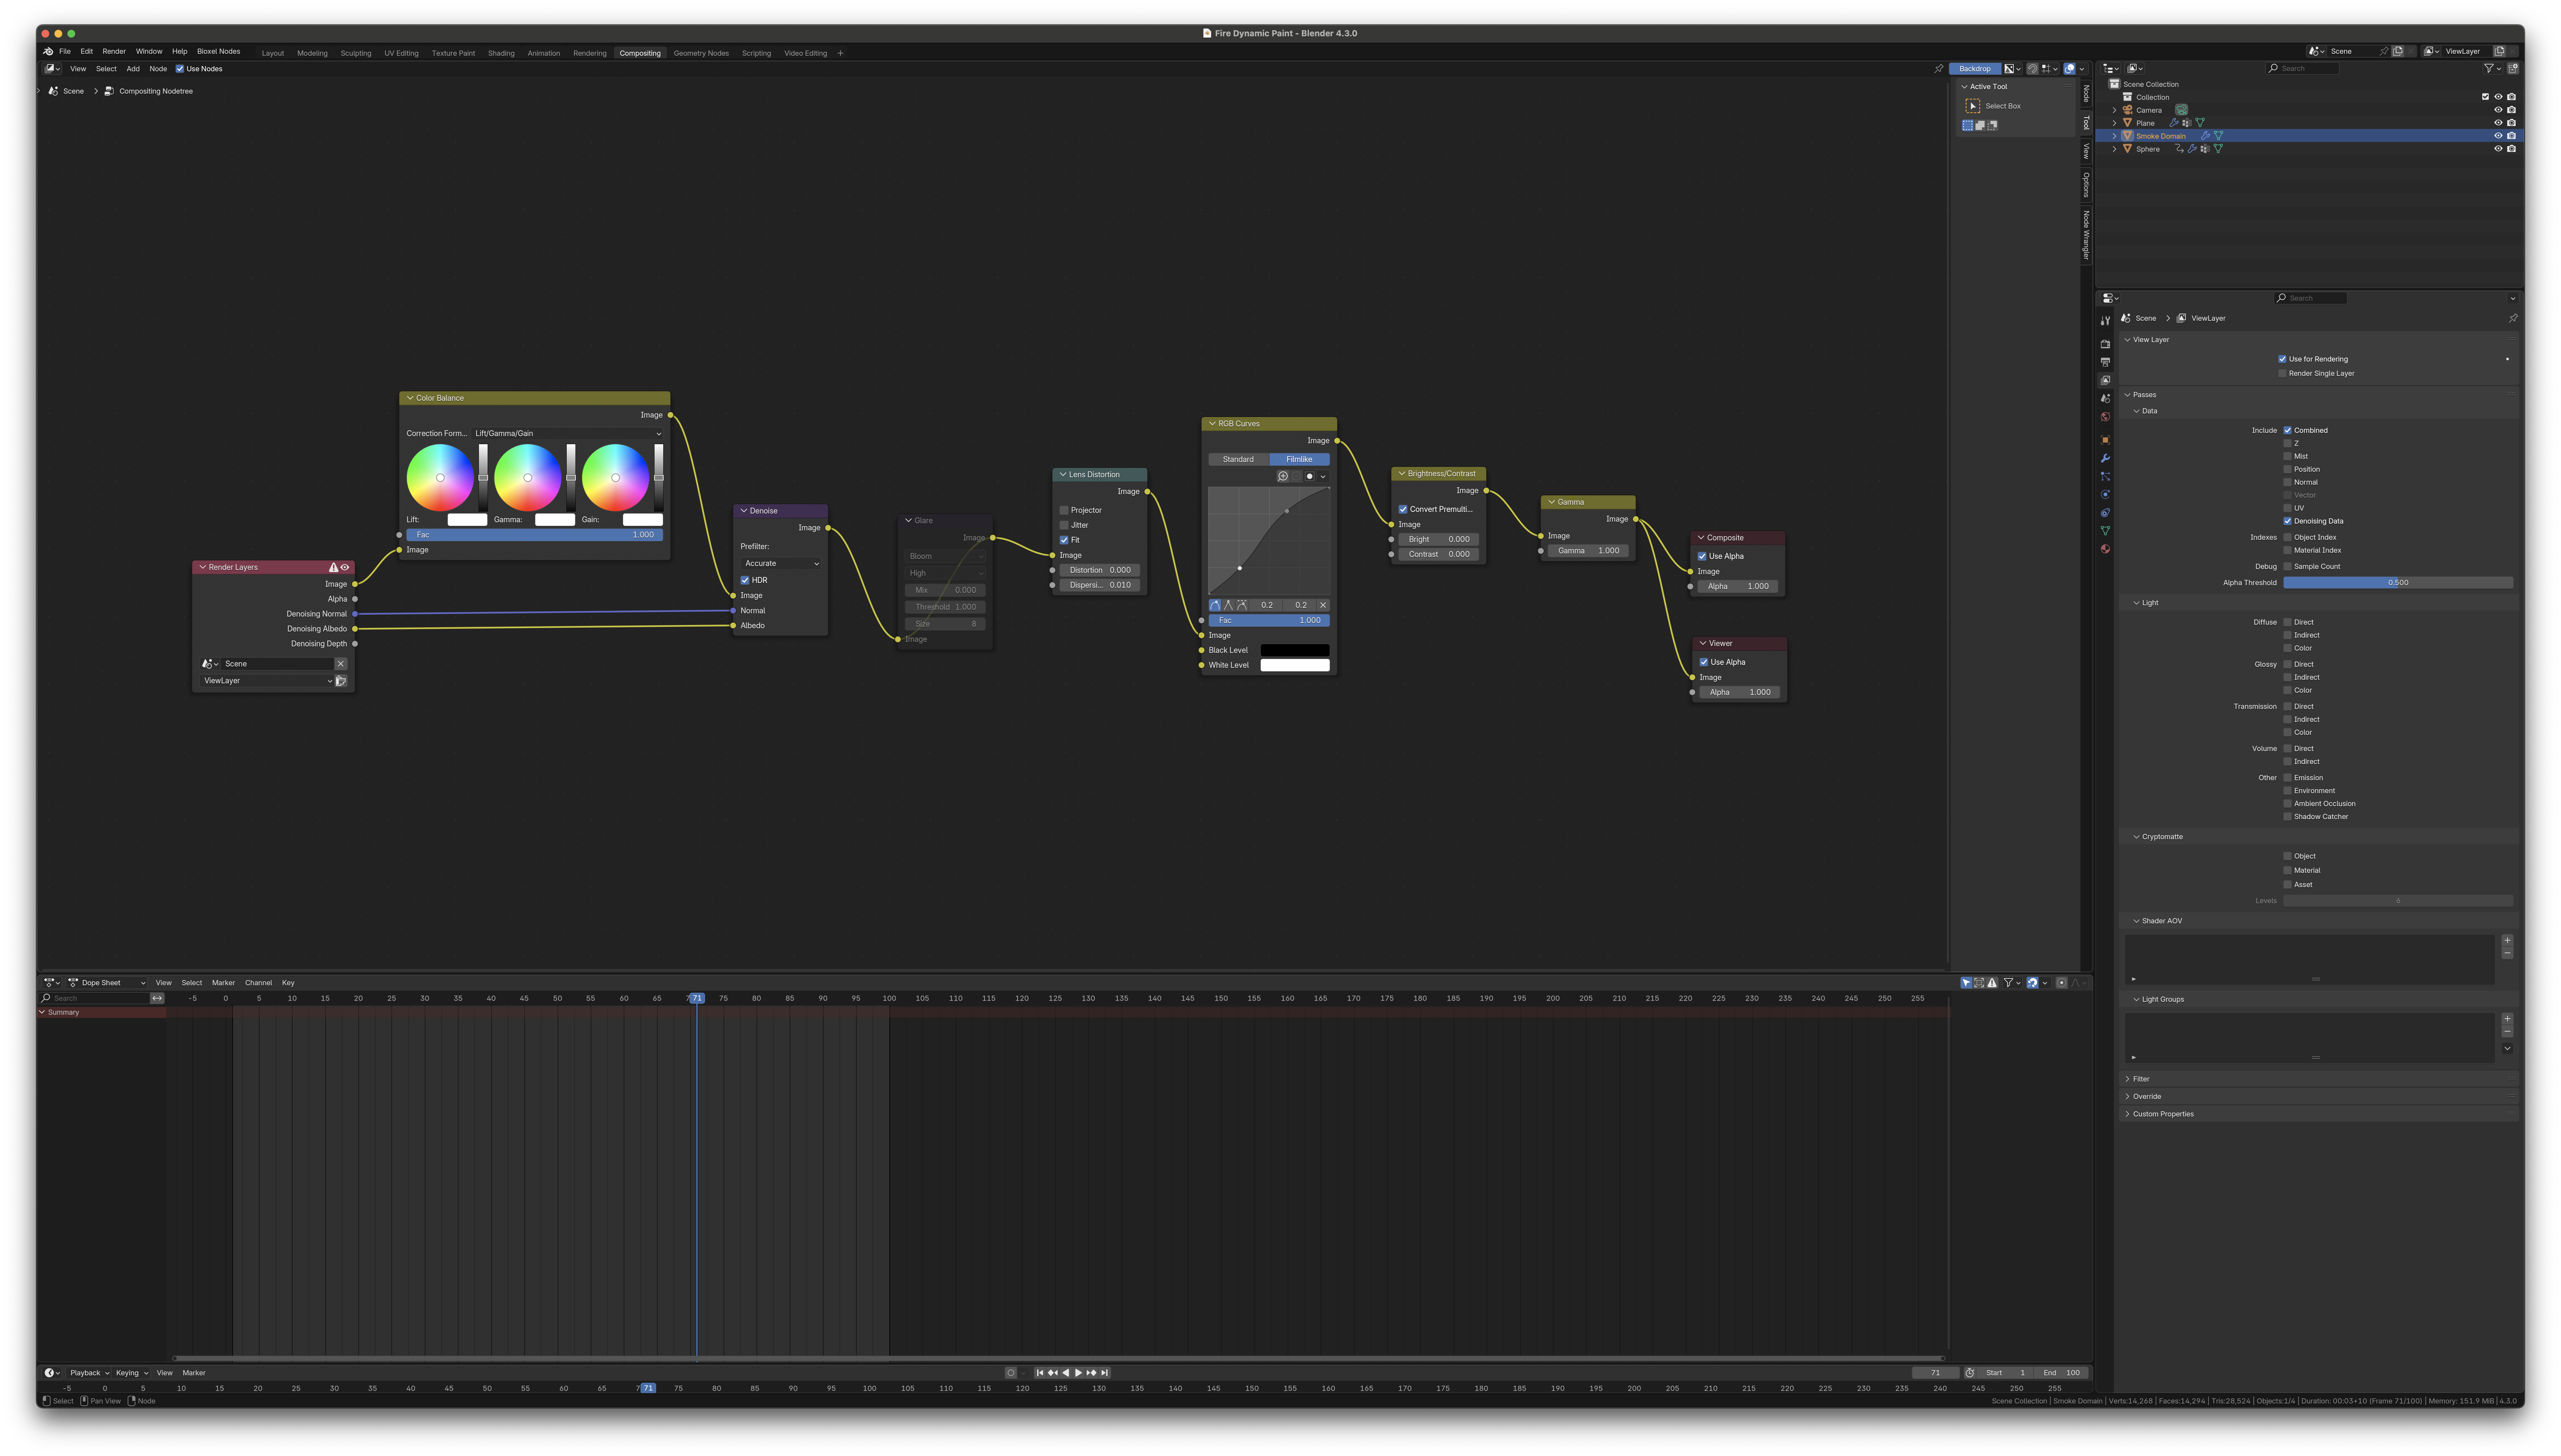Disable Use for Rendering checkbox
Image resolution: width=2561 pixels, height=1456 pixels.
click(2282, 359)
